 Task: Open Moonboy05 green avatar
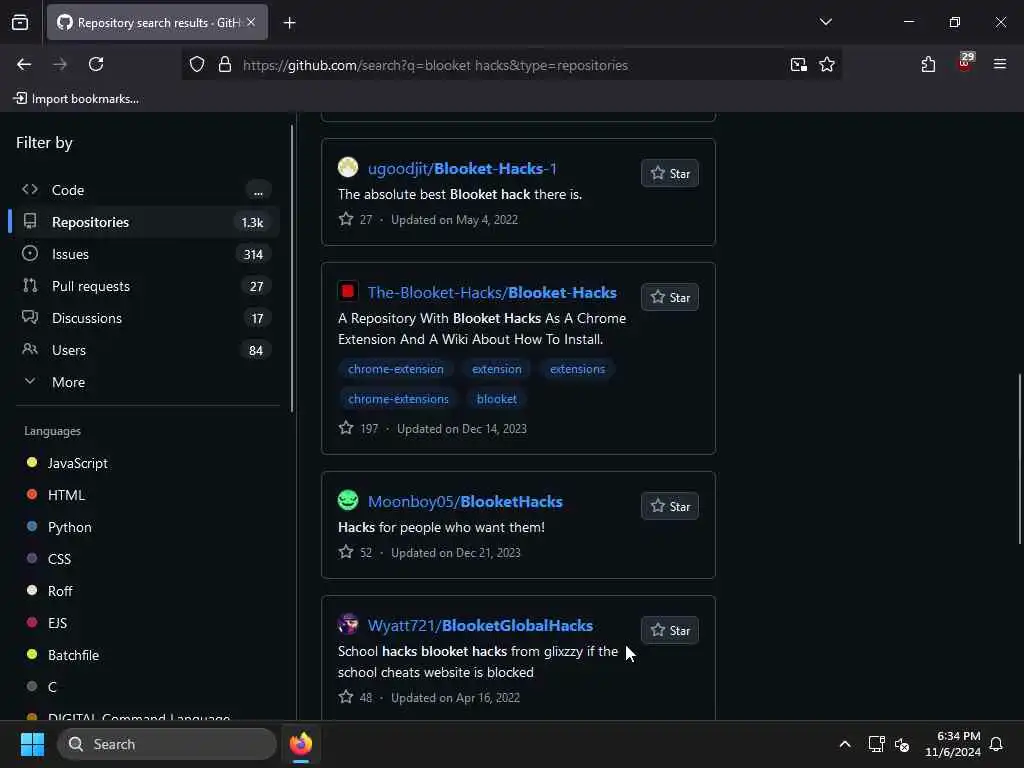tap(348, 500)
